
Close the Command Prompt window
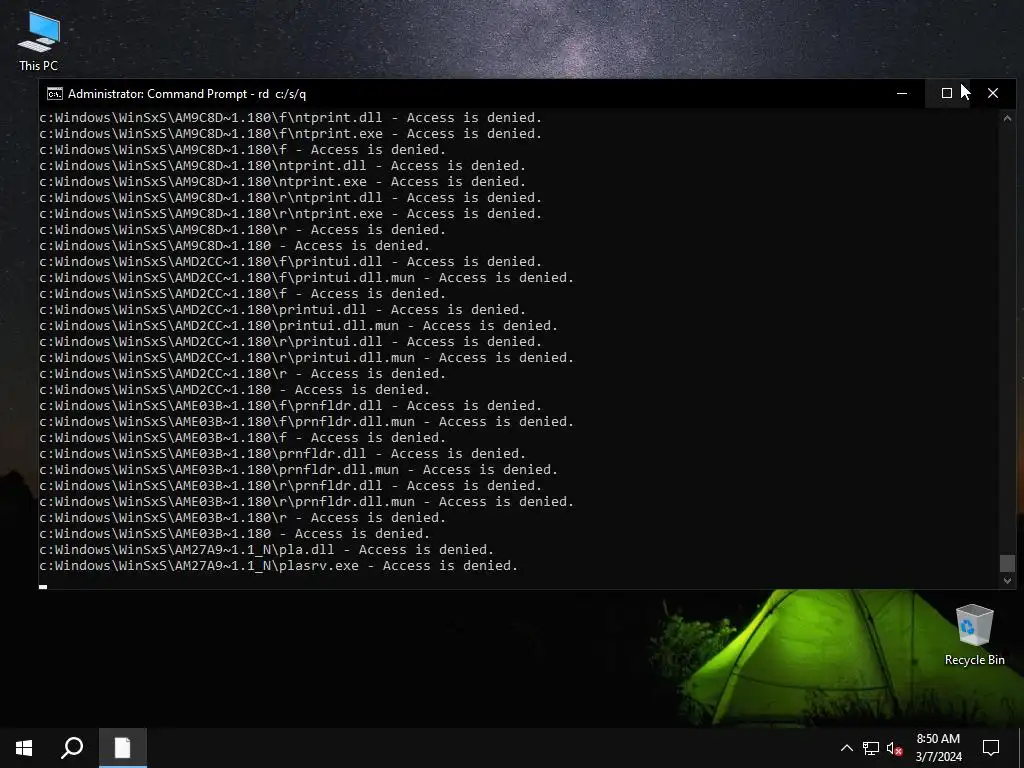point(993,93)
